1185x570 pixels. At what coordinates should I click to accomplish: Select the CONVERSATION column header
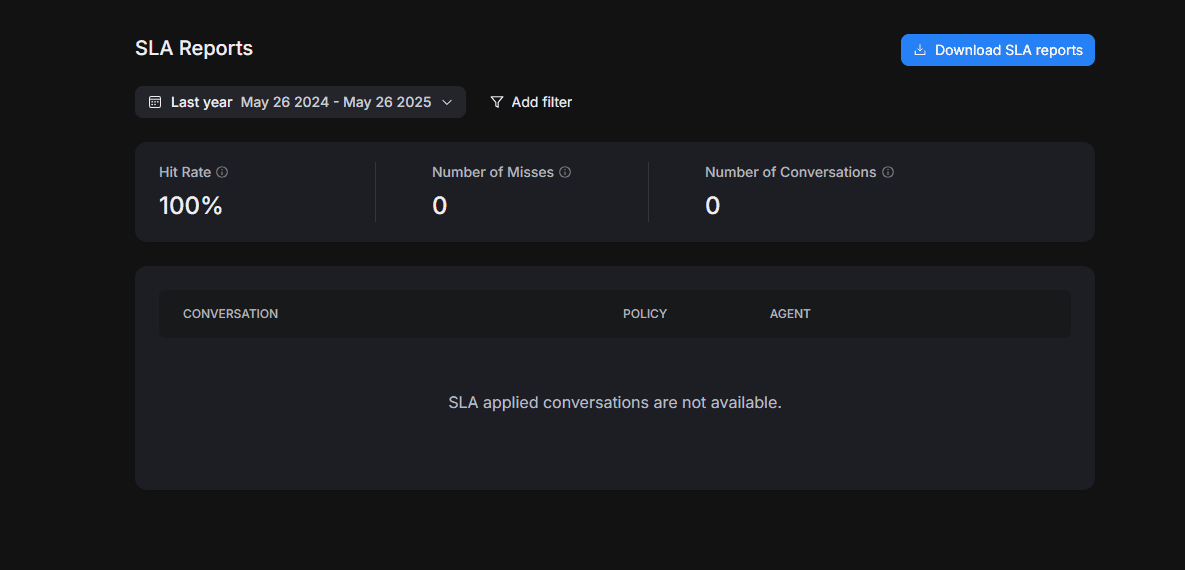(231, 314)
